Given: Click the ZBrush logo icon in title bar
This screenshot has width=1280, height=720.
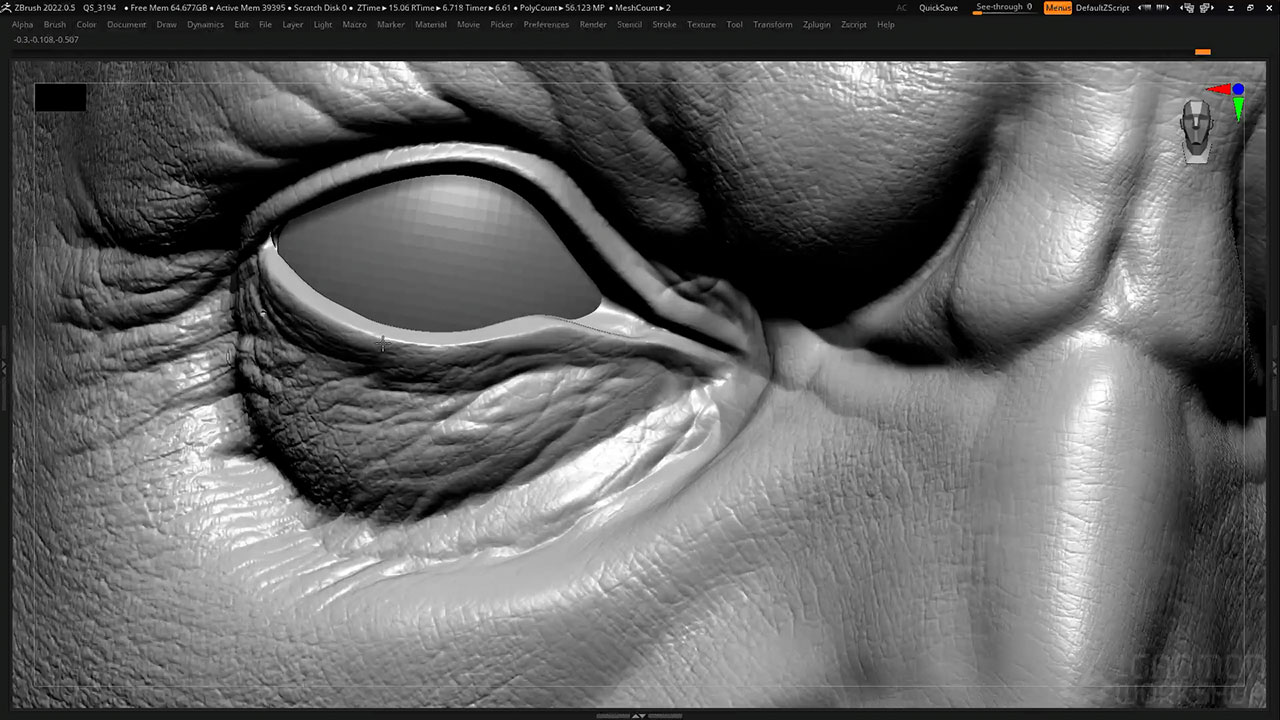Looking at the screenshot, I should (7, 8).
